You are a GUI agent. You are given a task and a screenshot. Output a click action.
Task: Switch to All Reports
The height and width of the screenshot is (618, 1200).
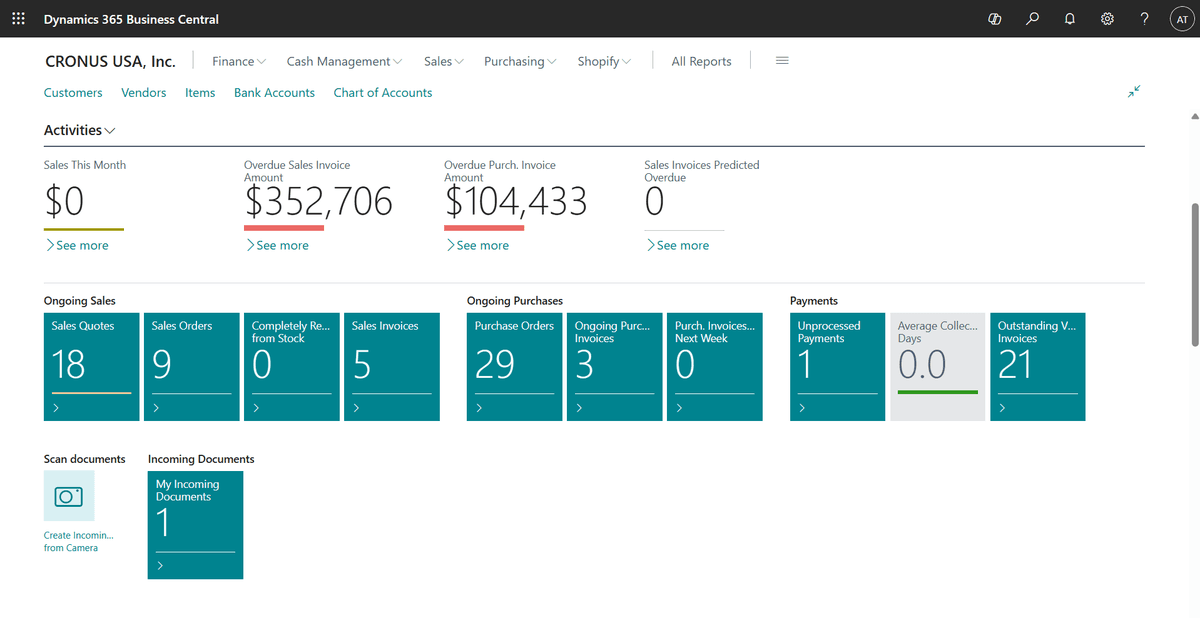pyautogui.click(x=701, y=61)
